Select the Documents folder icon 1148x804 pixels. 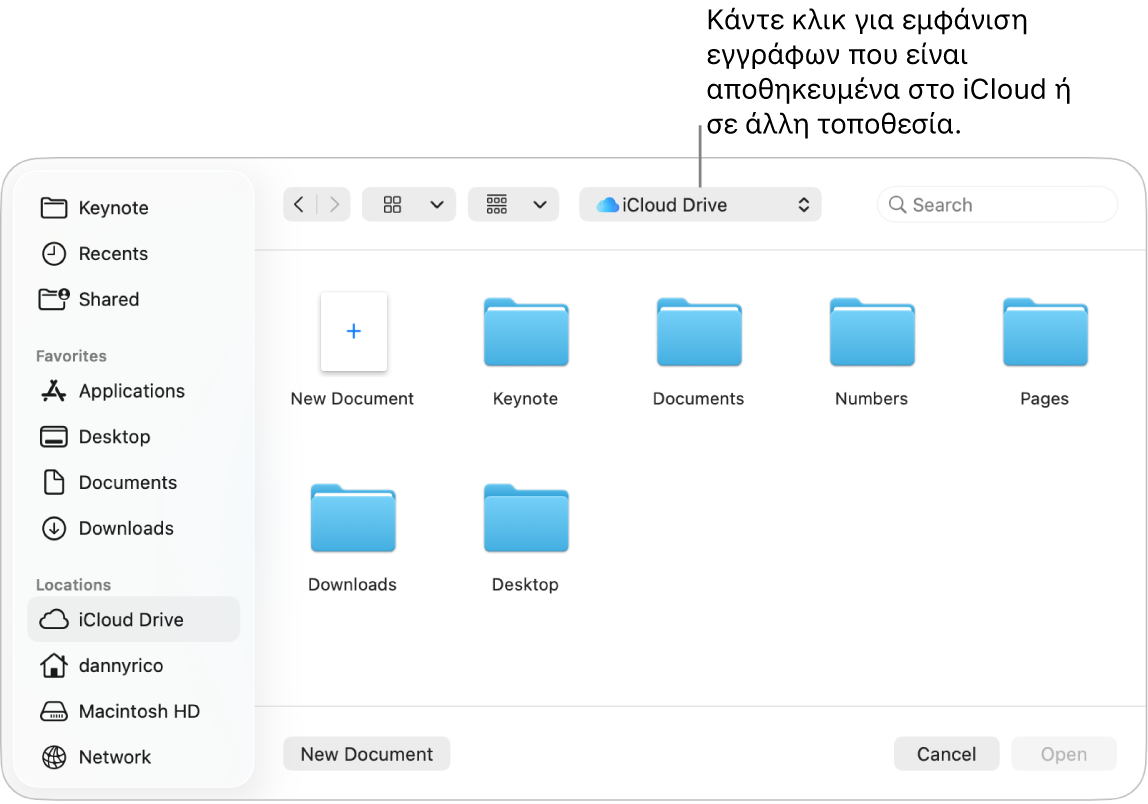(699, 332)
